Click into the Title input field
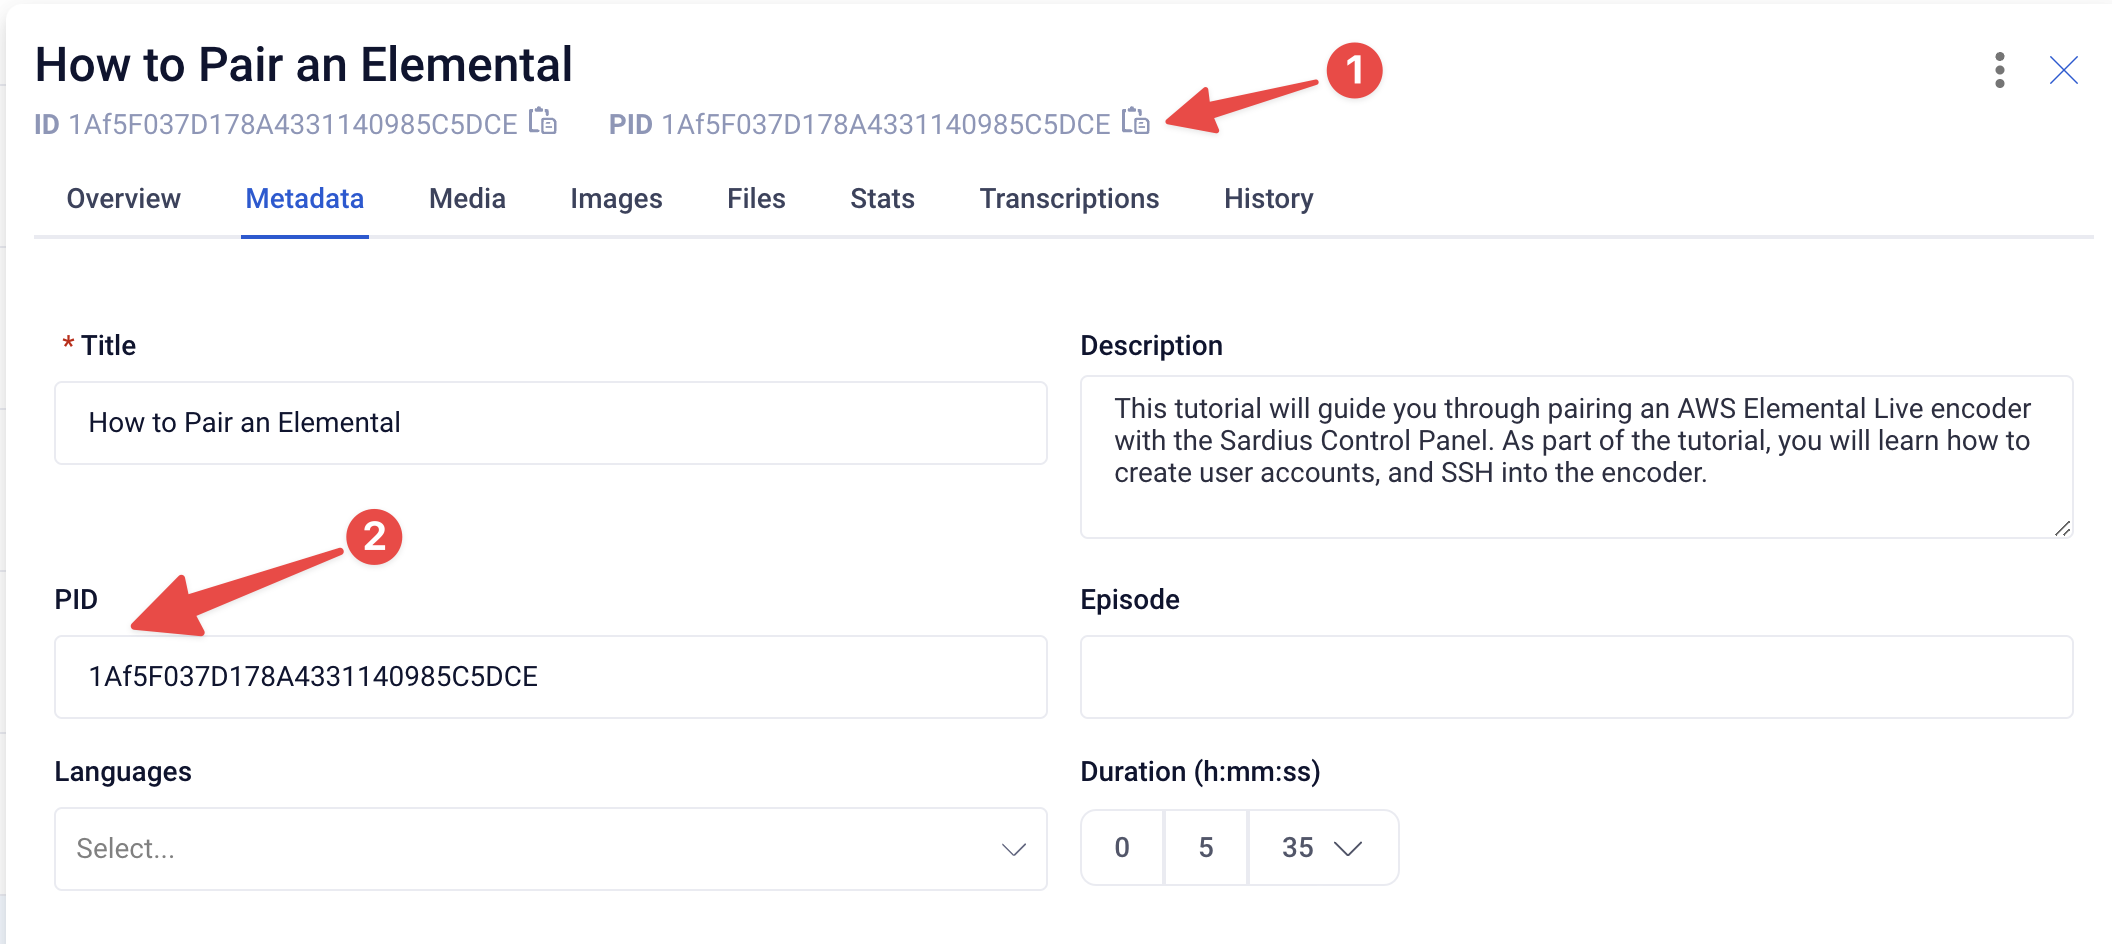The image size is (2112, 944). [551, 423]
